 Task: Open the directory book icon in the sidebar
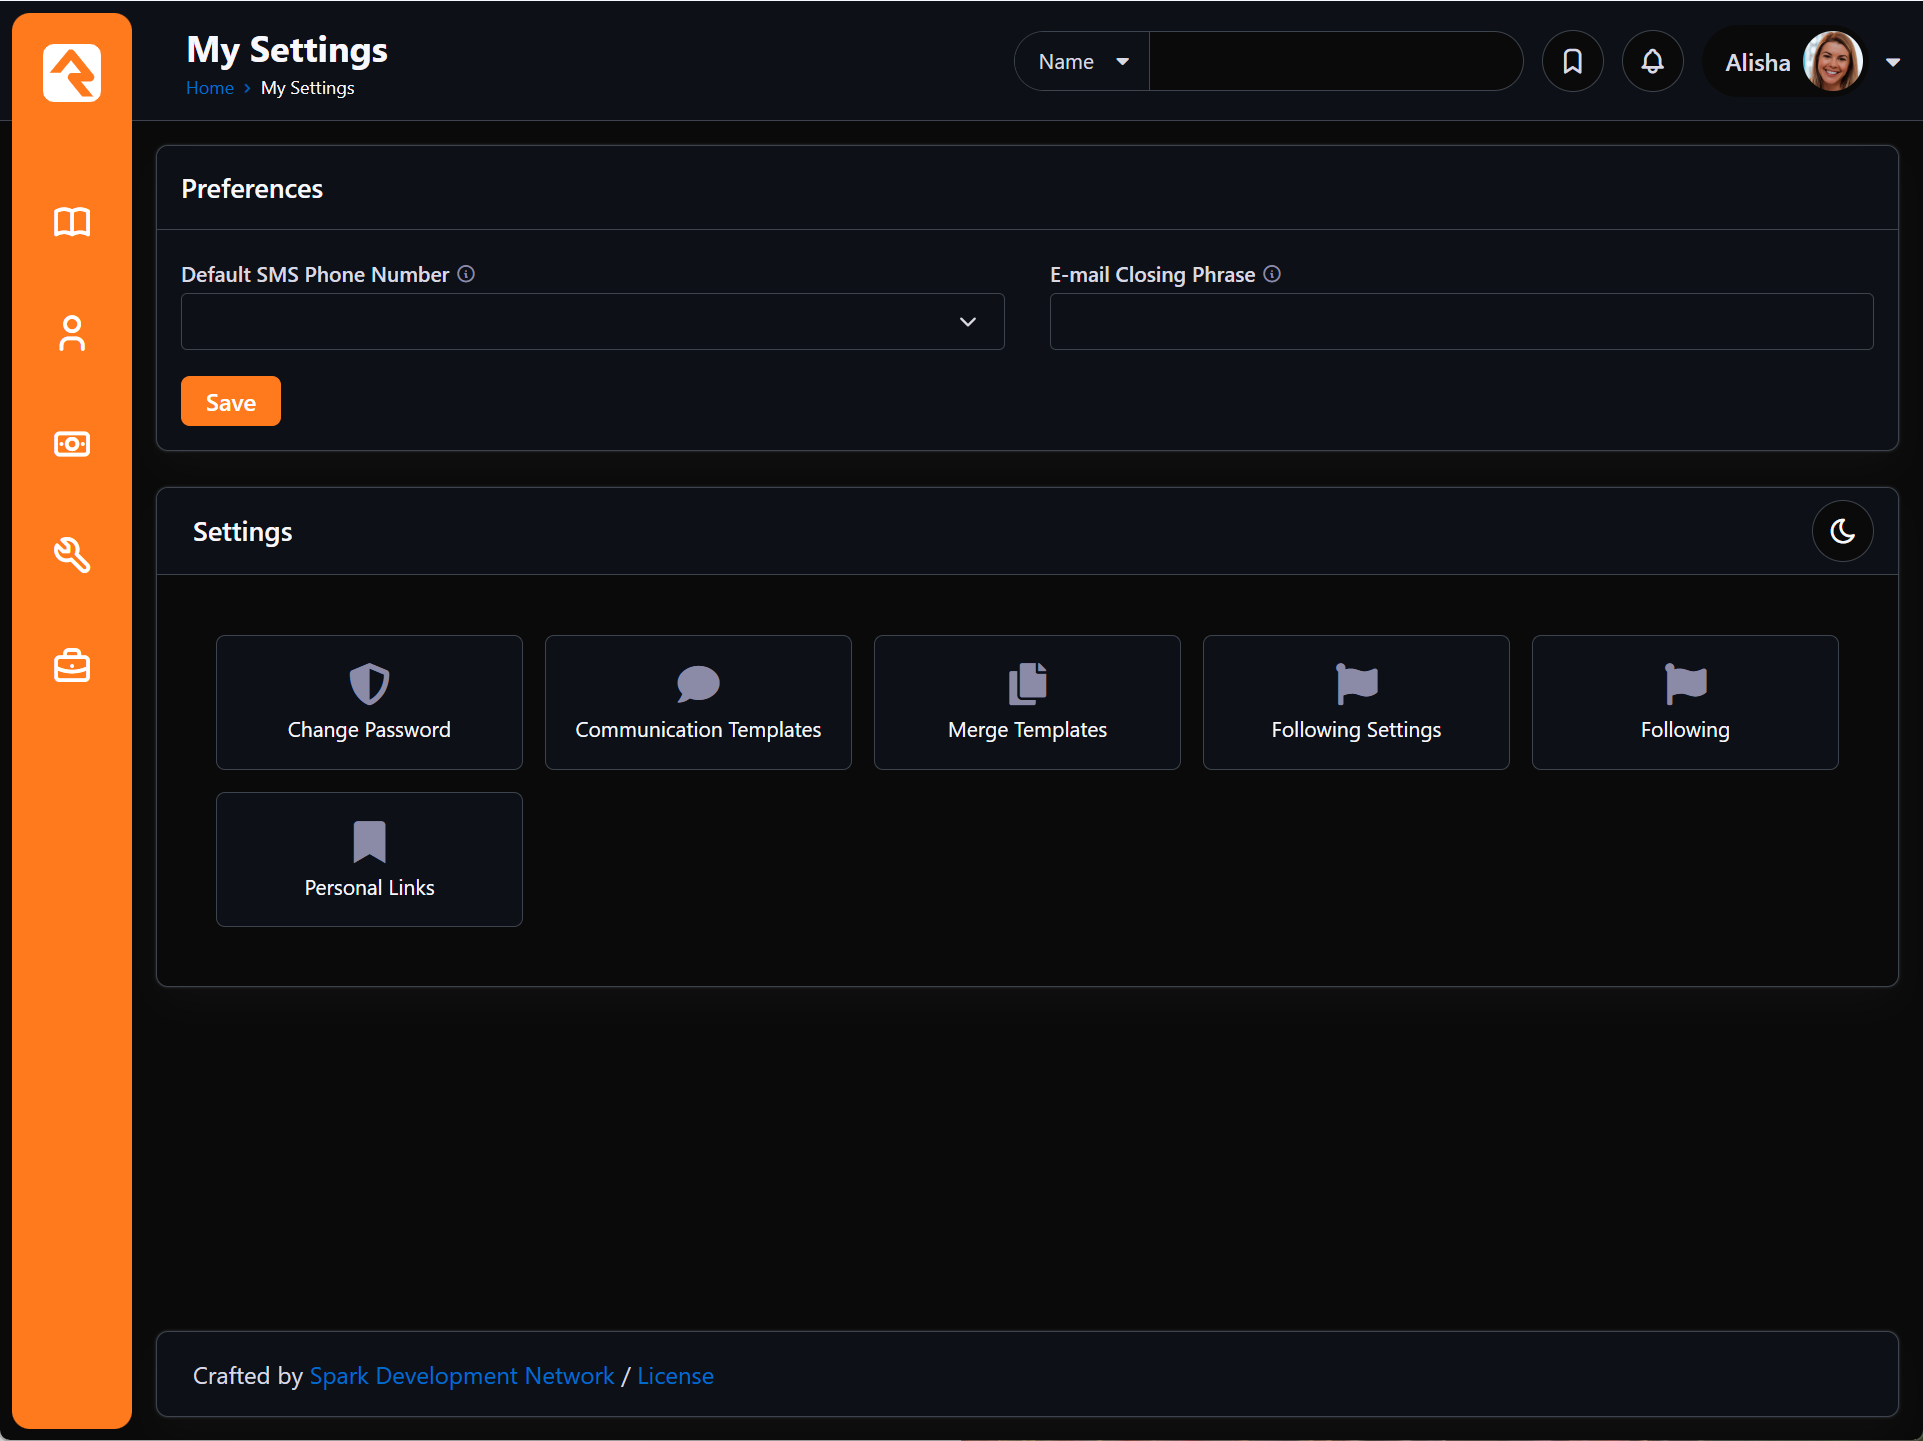click(71, 222)
